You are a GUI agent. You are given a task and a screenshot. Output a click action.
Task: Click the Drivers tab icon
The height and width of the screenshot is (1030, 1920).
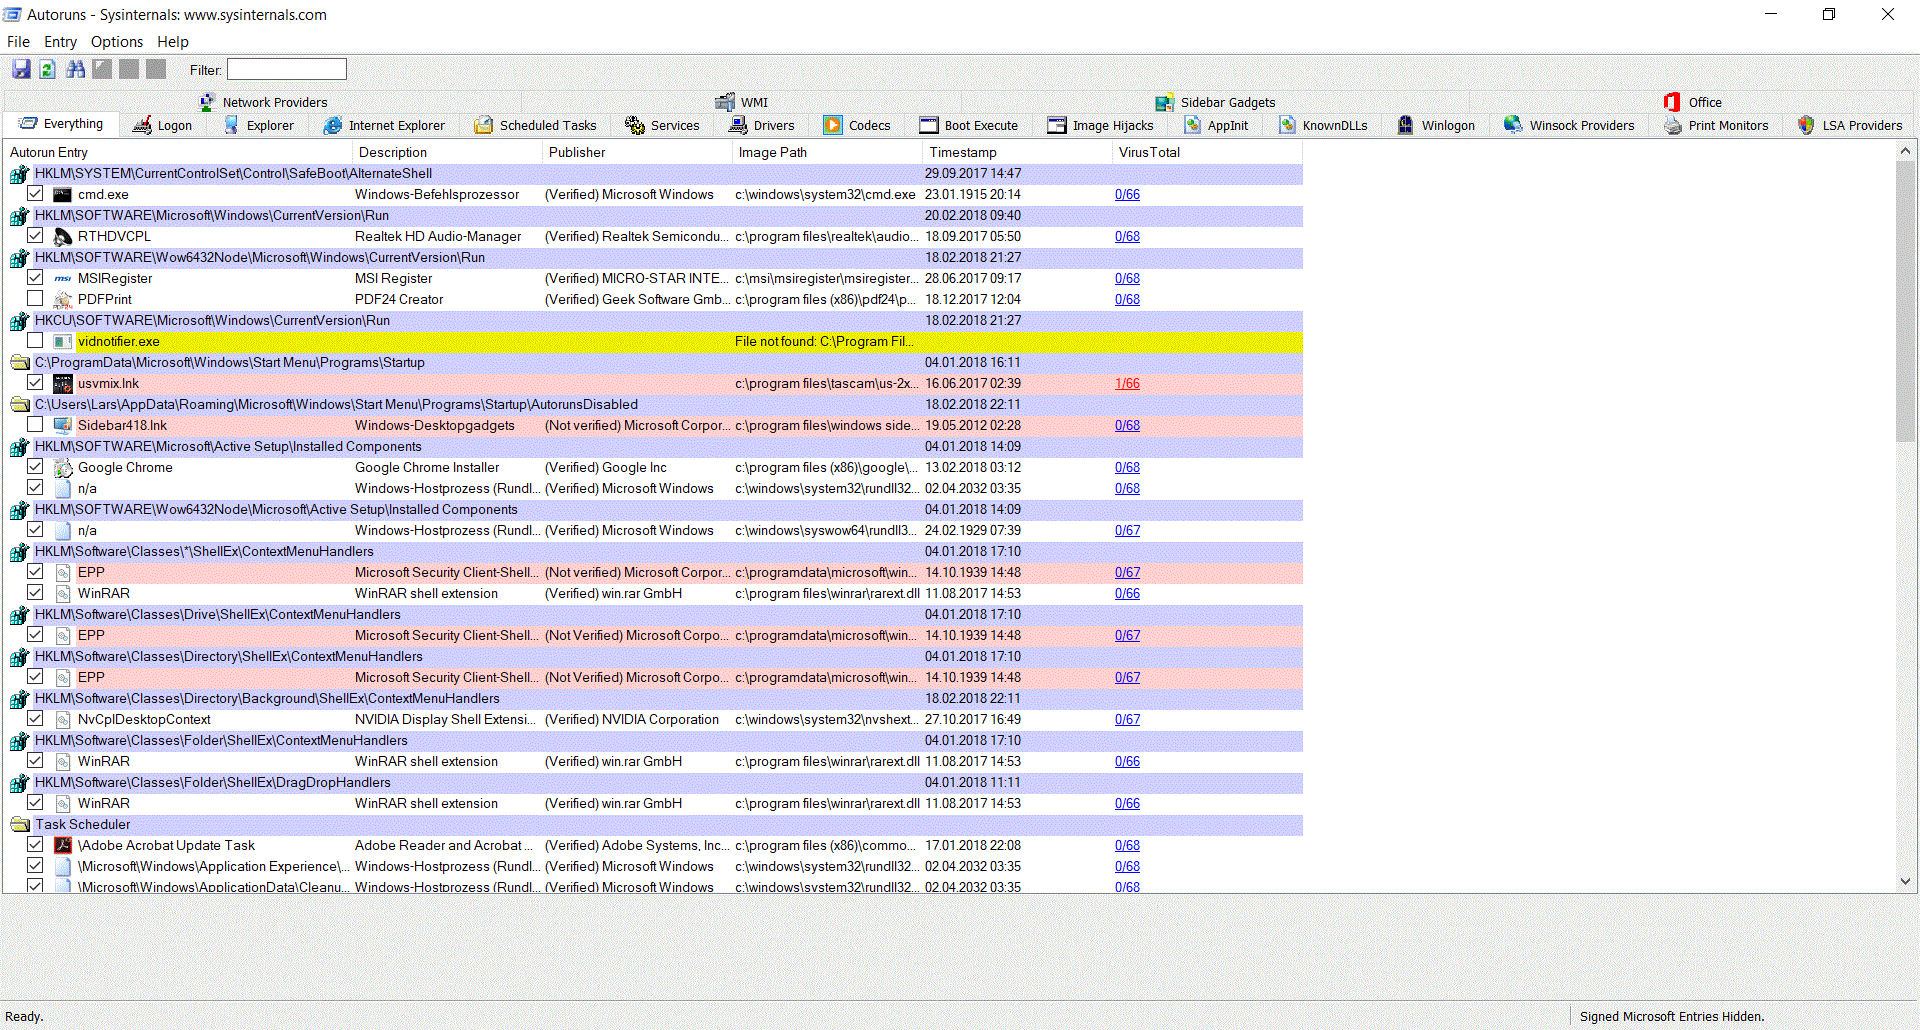point(738,125)
